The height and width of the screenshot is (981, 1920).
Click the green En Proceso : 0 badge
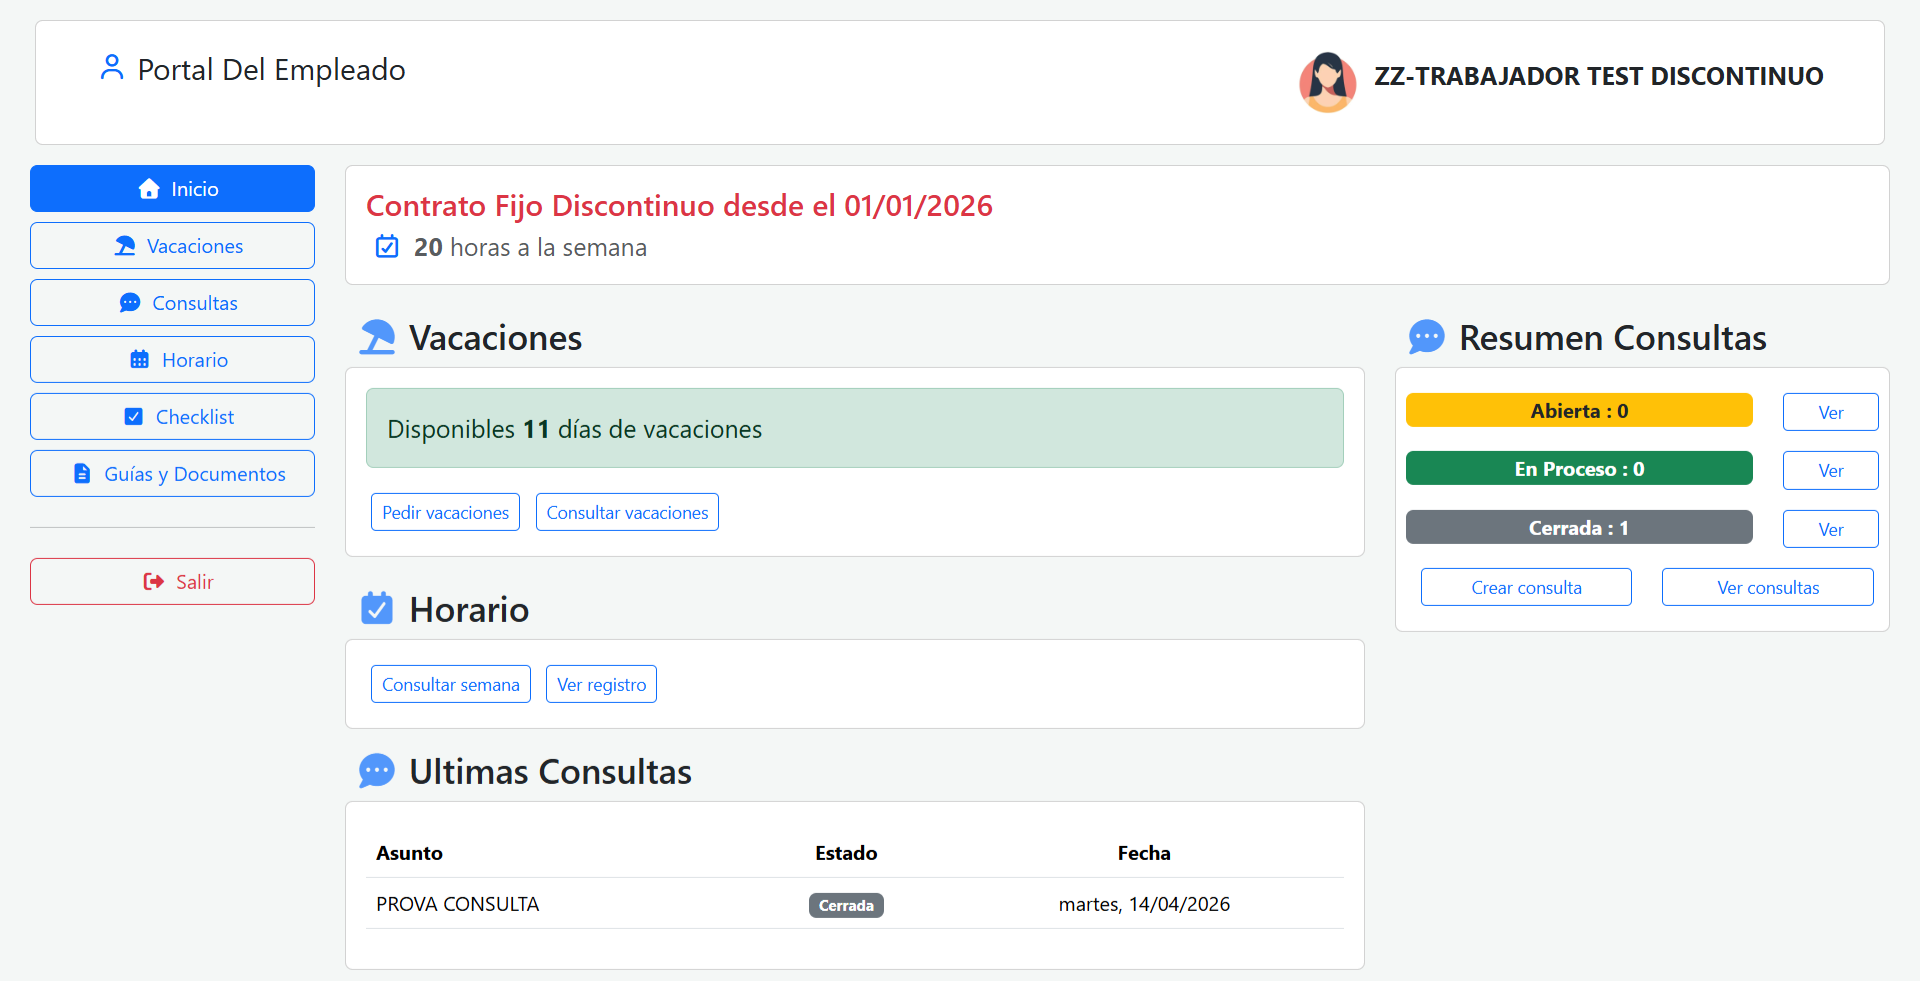[x=1579, y=468]
